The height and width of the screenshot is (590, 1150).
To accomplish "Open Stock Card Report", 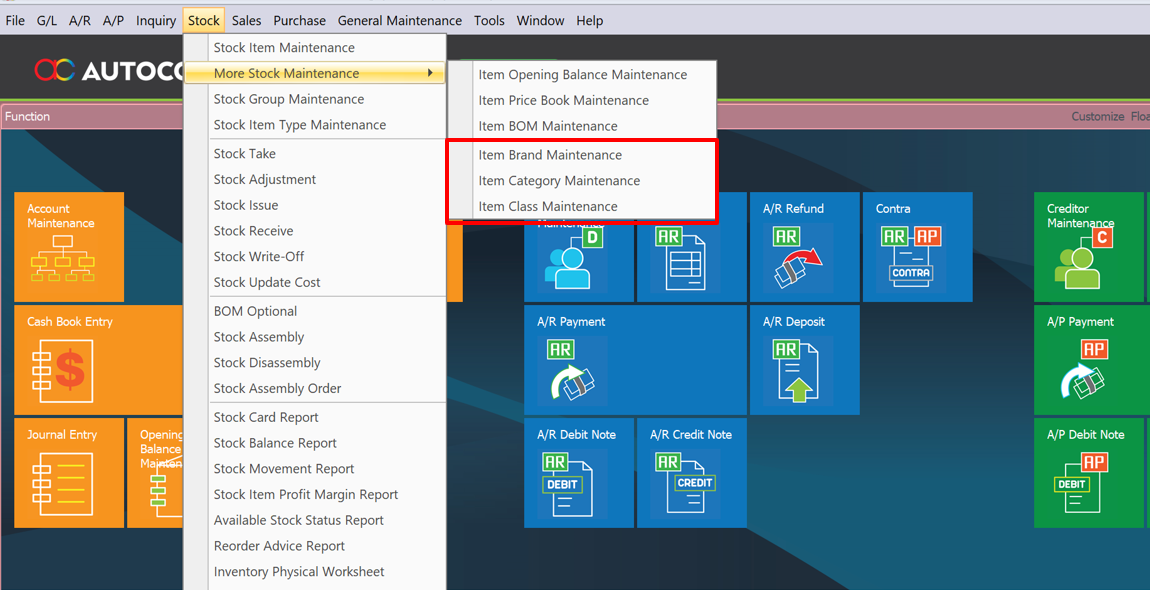I will (315, 417).
